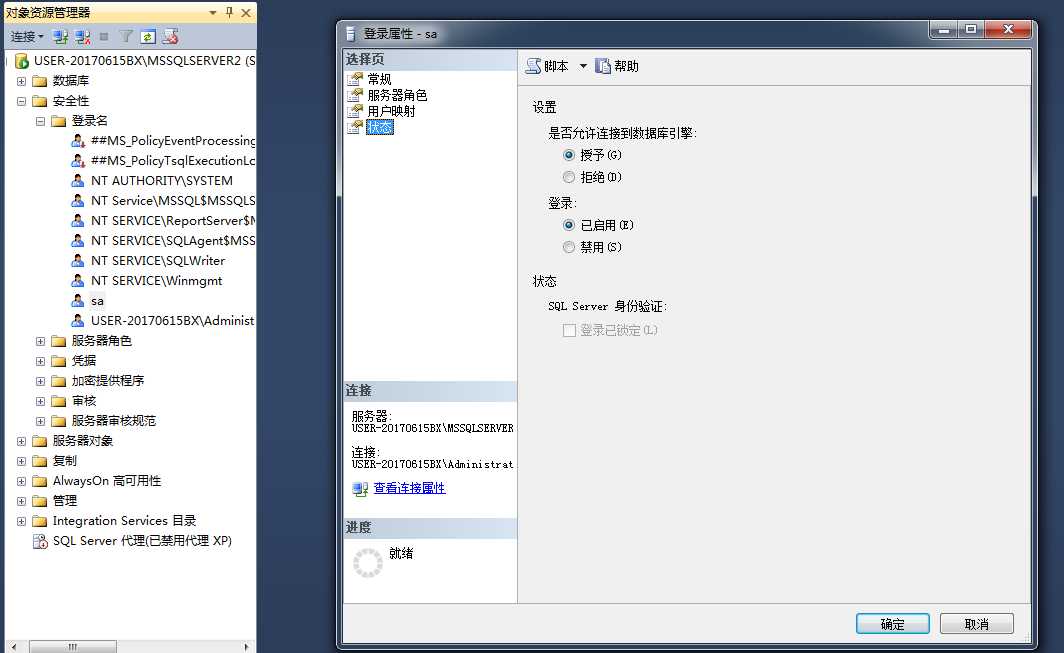Select NT AUTHORITY\SYSTEM login
The image size is (1064, 653).
[162, 181]
